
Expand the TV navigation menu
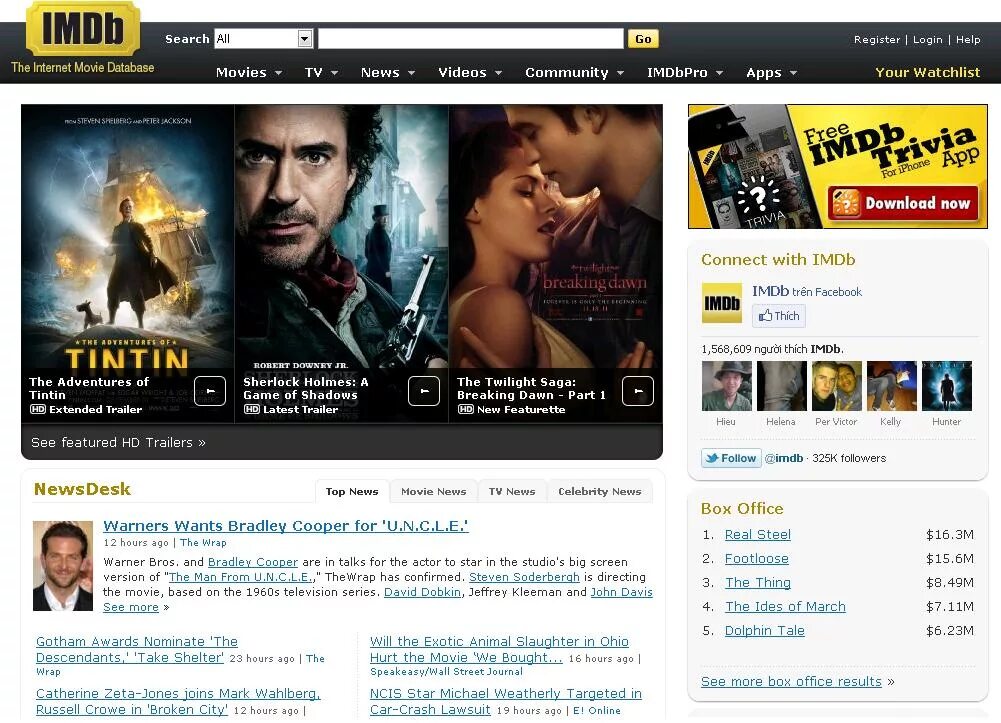(321, 73)
